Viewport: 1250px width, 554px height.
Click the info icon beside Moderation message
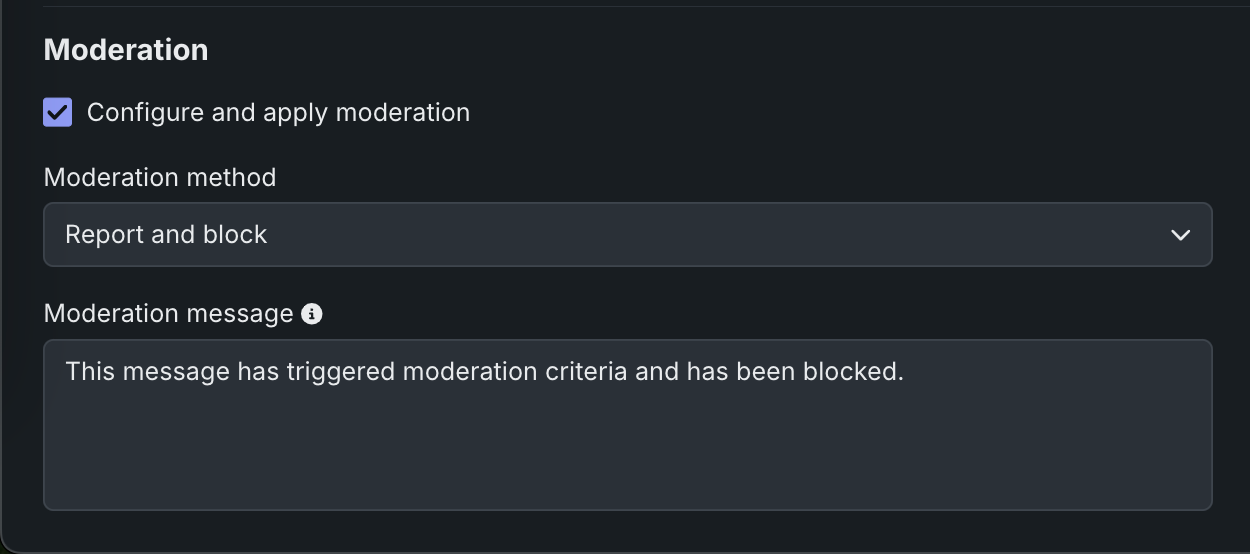pyautogui.click(x=312, y=314)
